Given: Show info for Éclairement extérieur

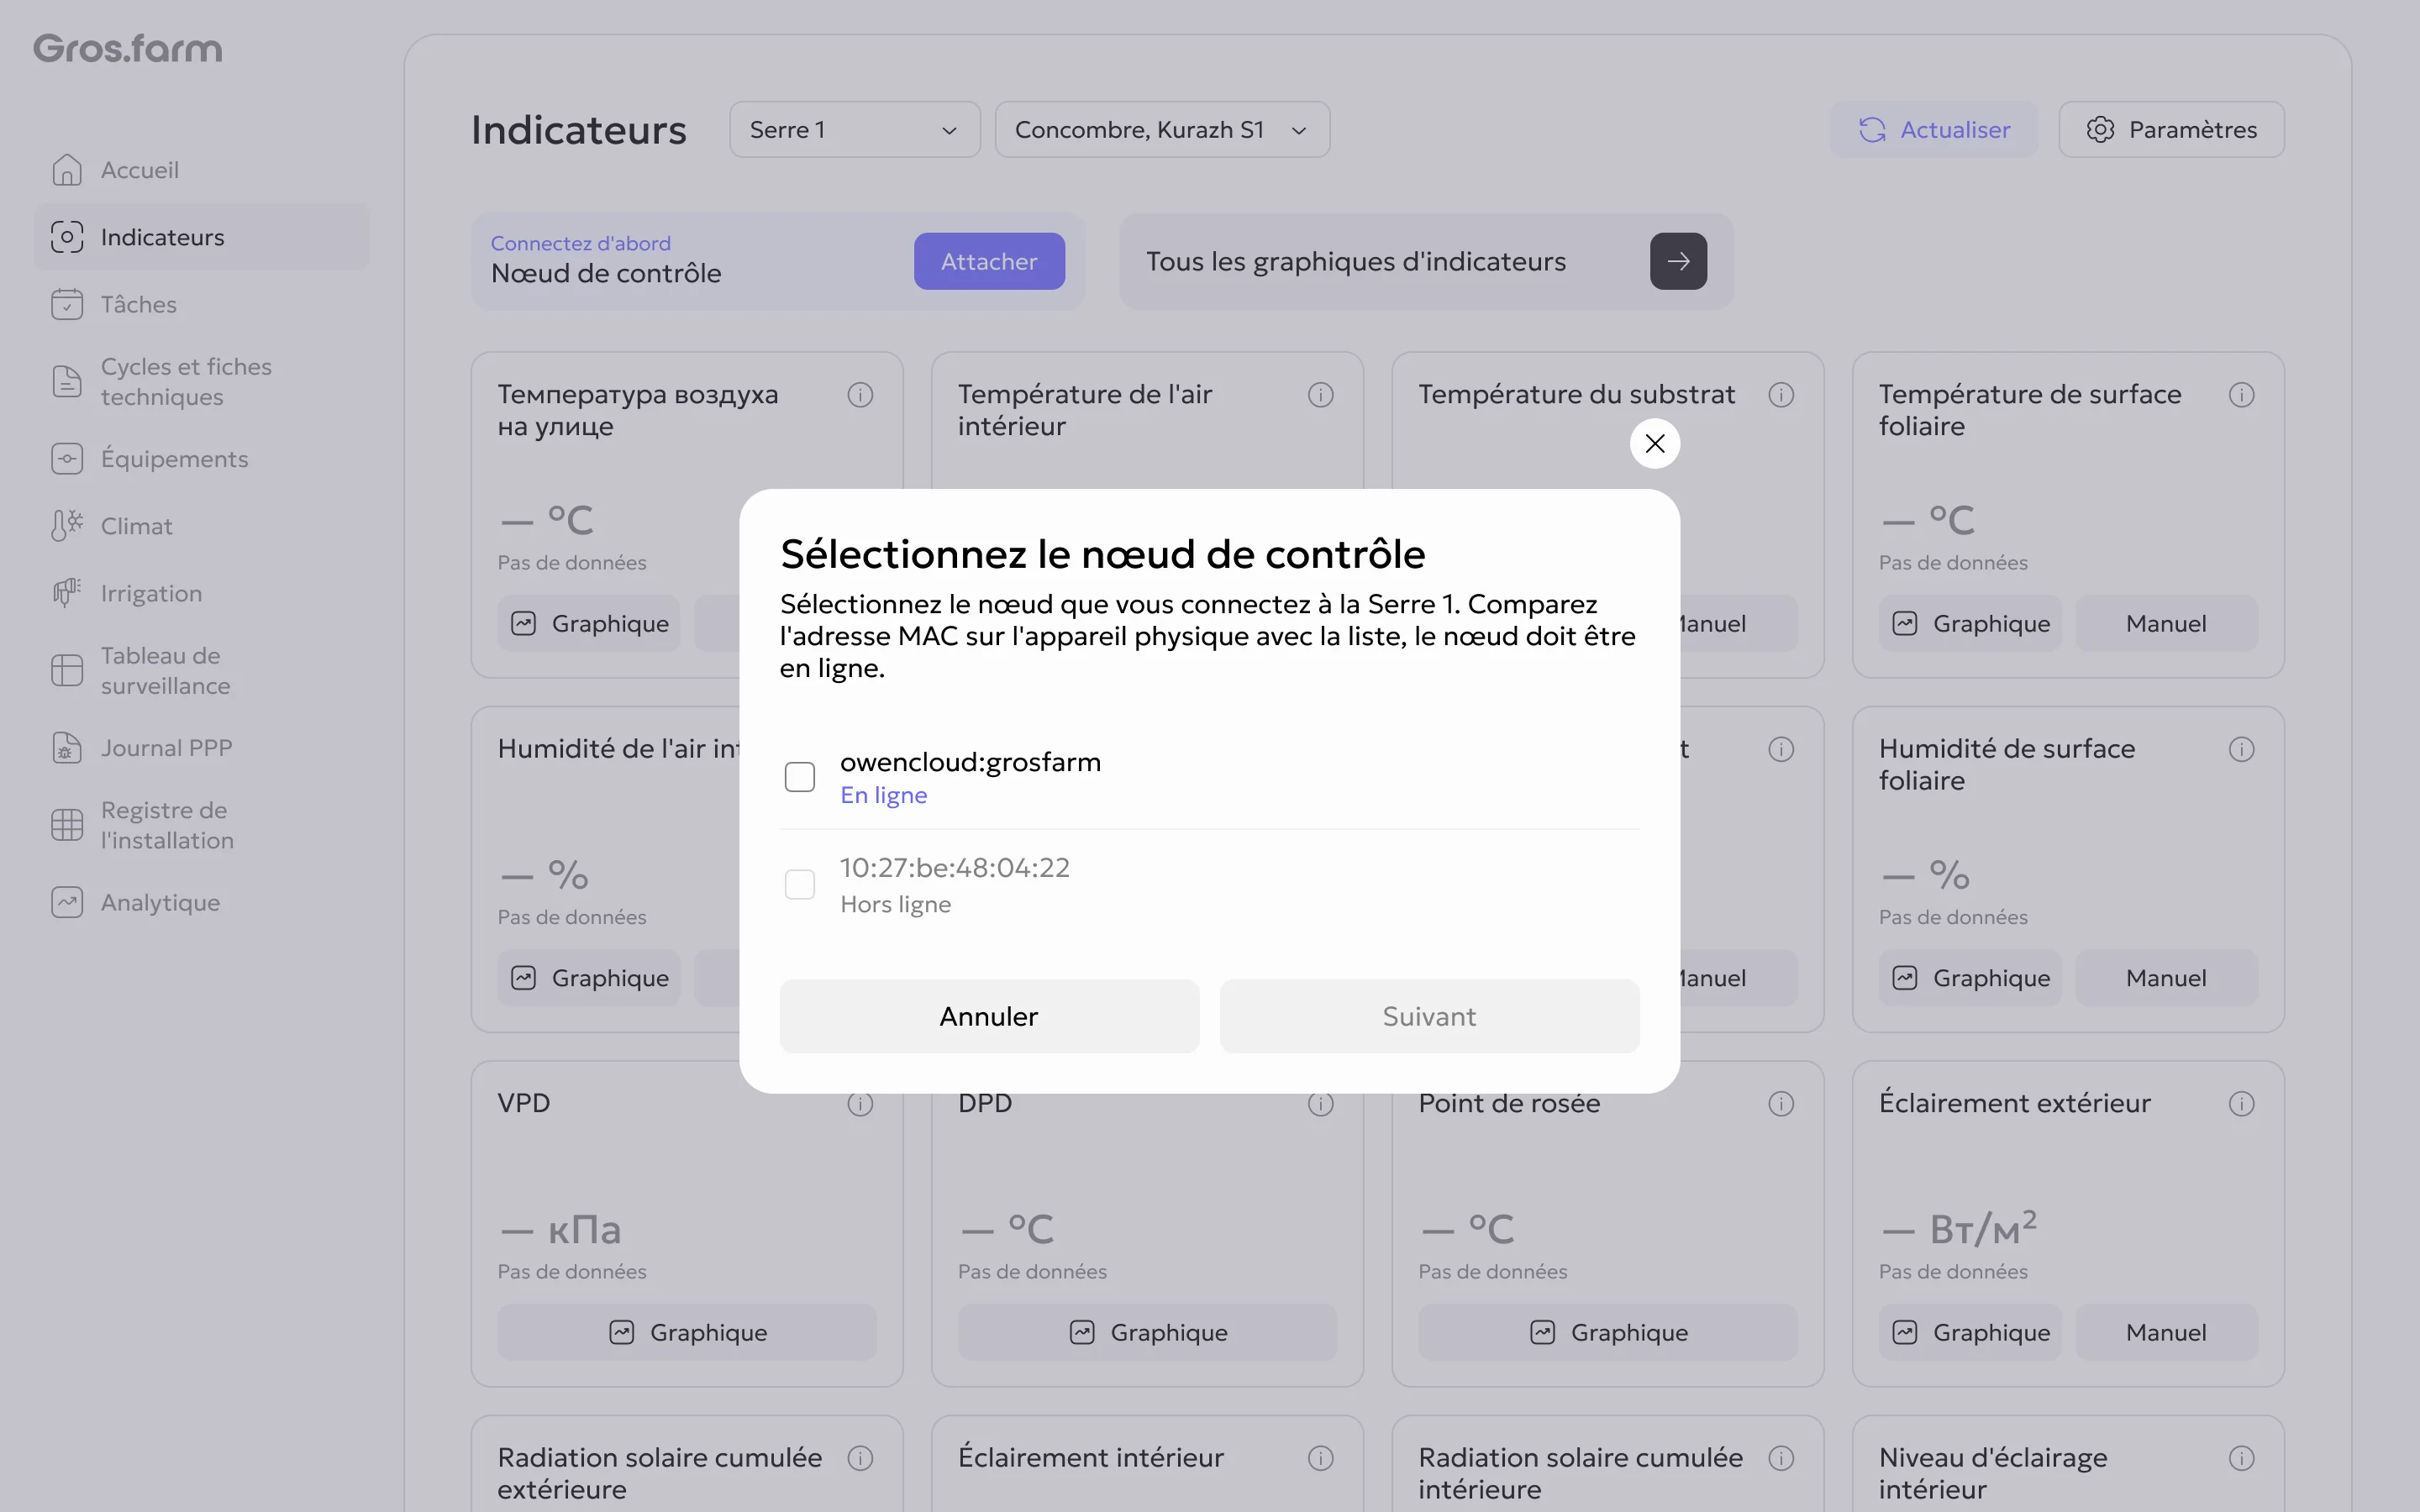Looking at the screenshot, I should coord(2241,1104).
